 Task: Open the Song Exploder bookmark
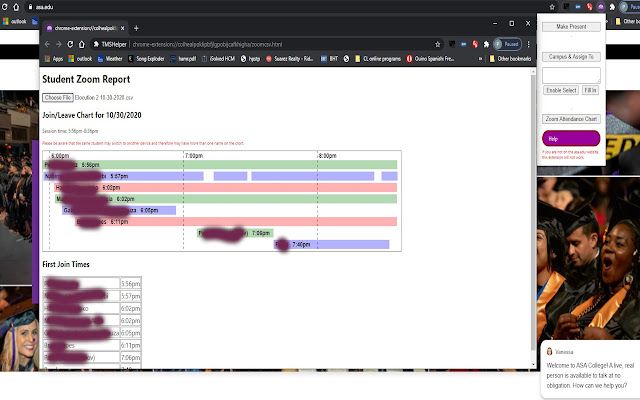[x=146, y=59]
